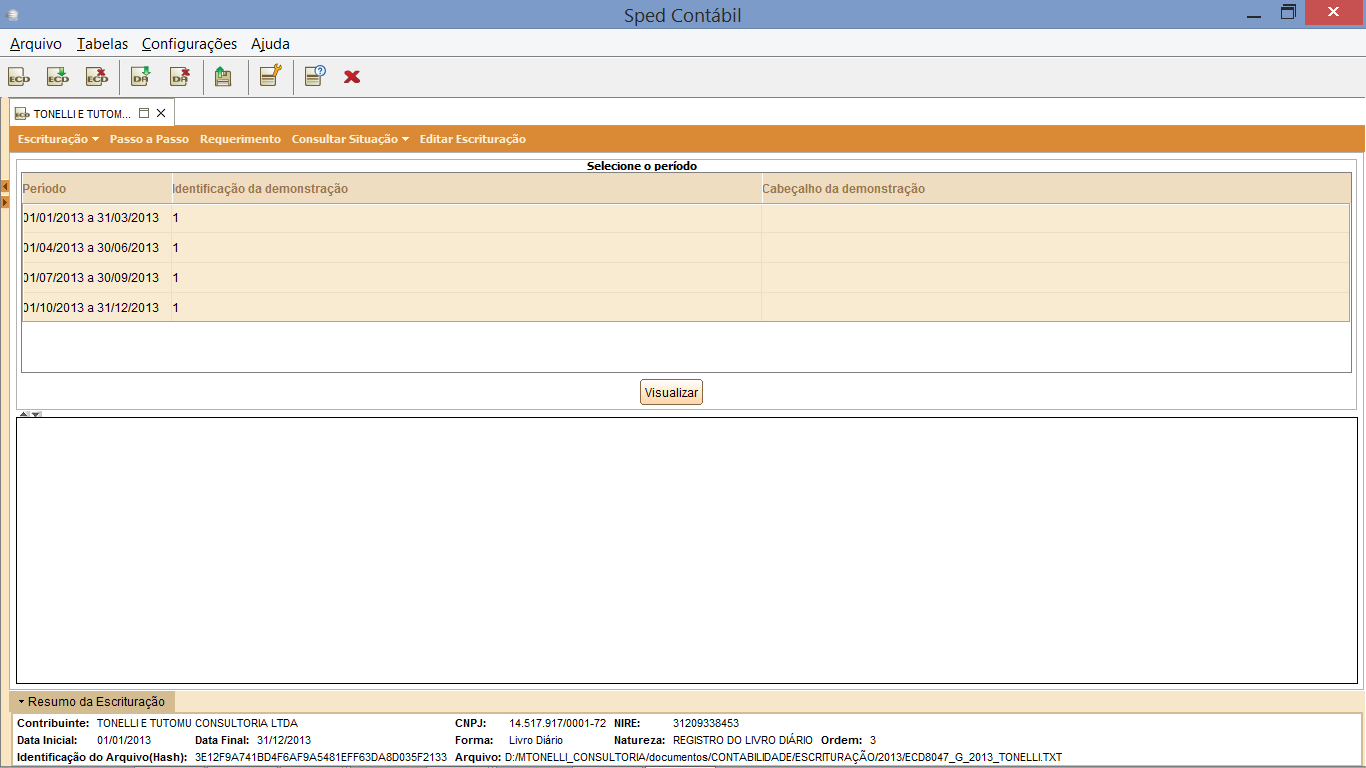This screenshot has height=768, width=1366.
Task: Open the Arquivo menu
Action: click(x=36, y=44)
